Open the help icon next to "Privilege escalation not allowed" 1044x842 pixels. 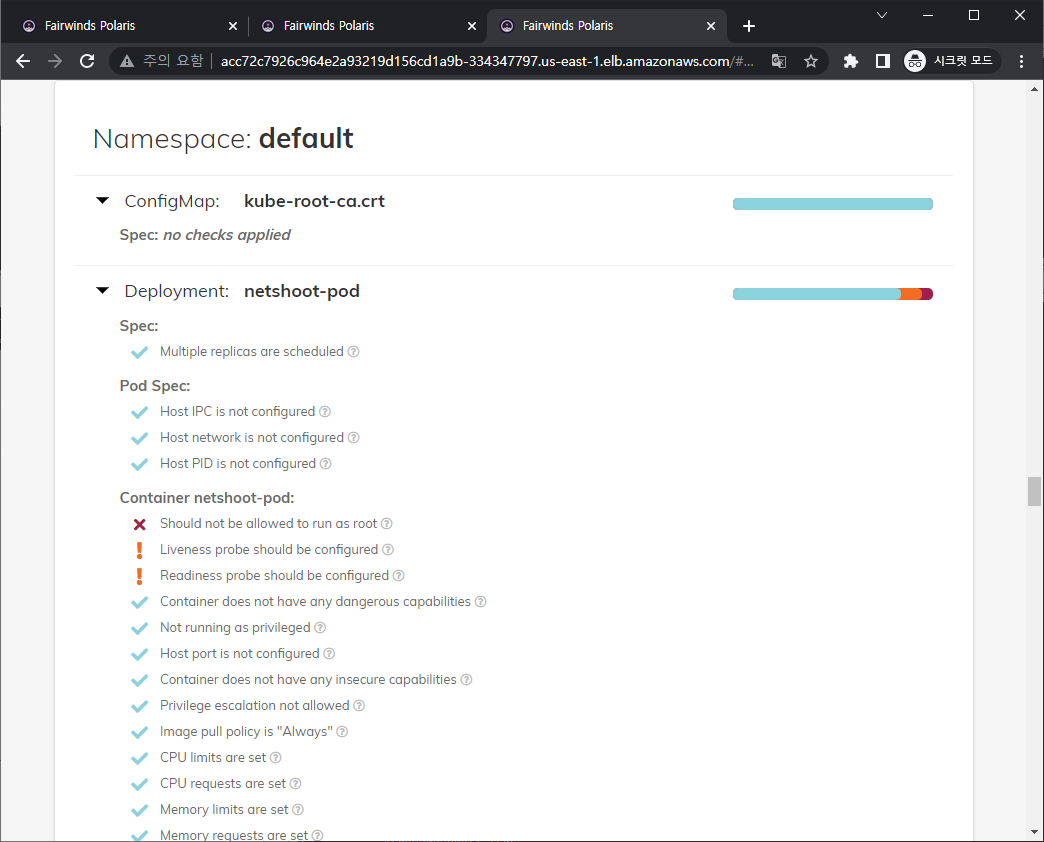pyautogui.click(x=359, y=705)
